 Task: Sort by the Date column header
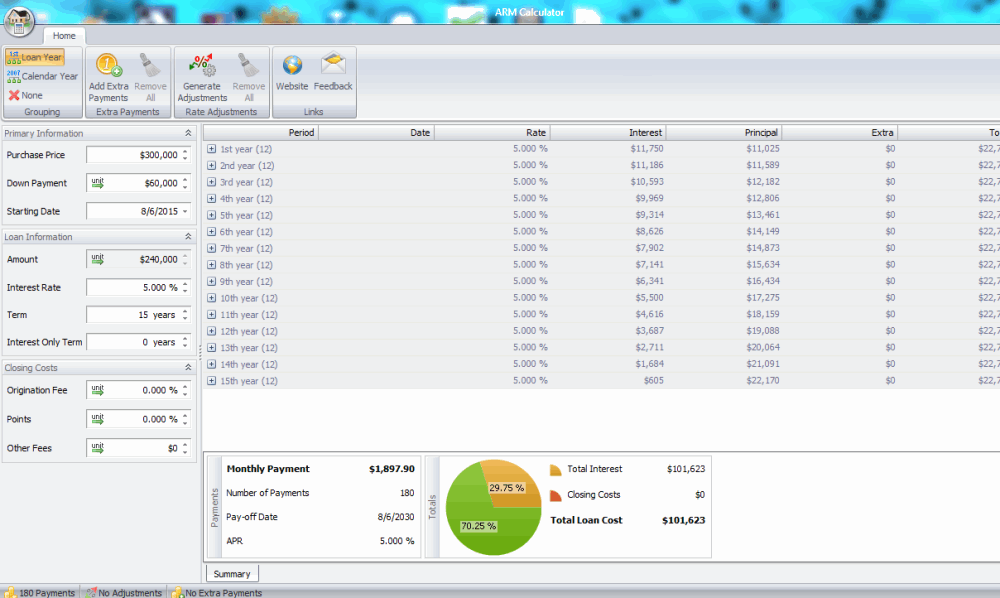[x=376, y=133]
